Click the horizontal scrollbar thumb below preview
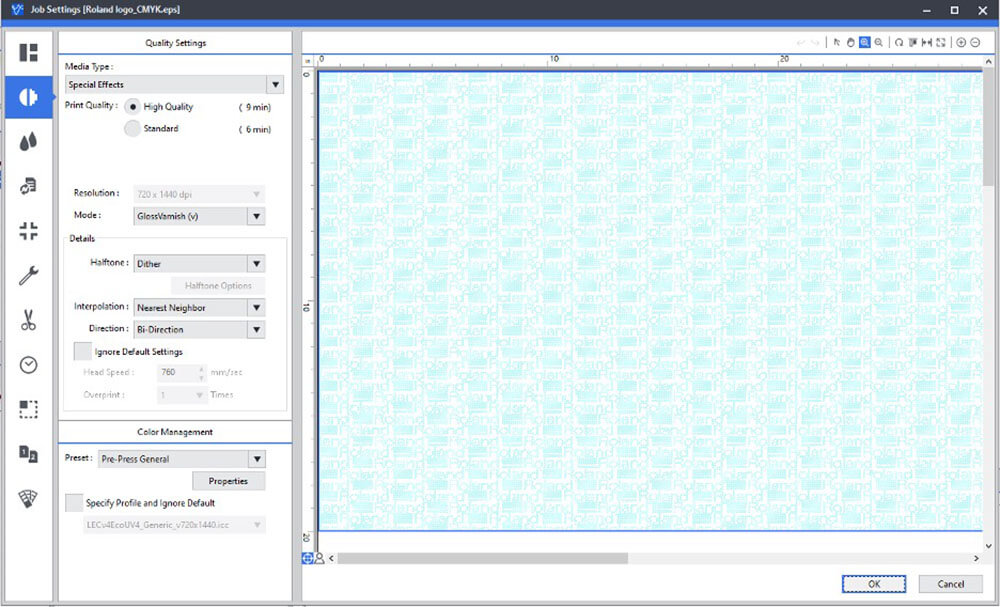 [483, 559]
